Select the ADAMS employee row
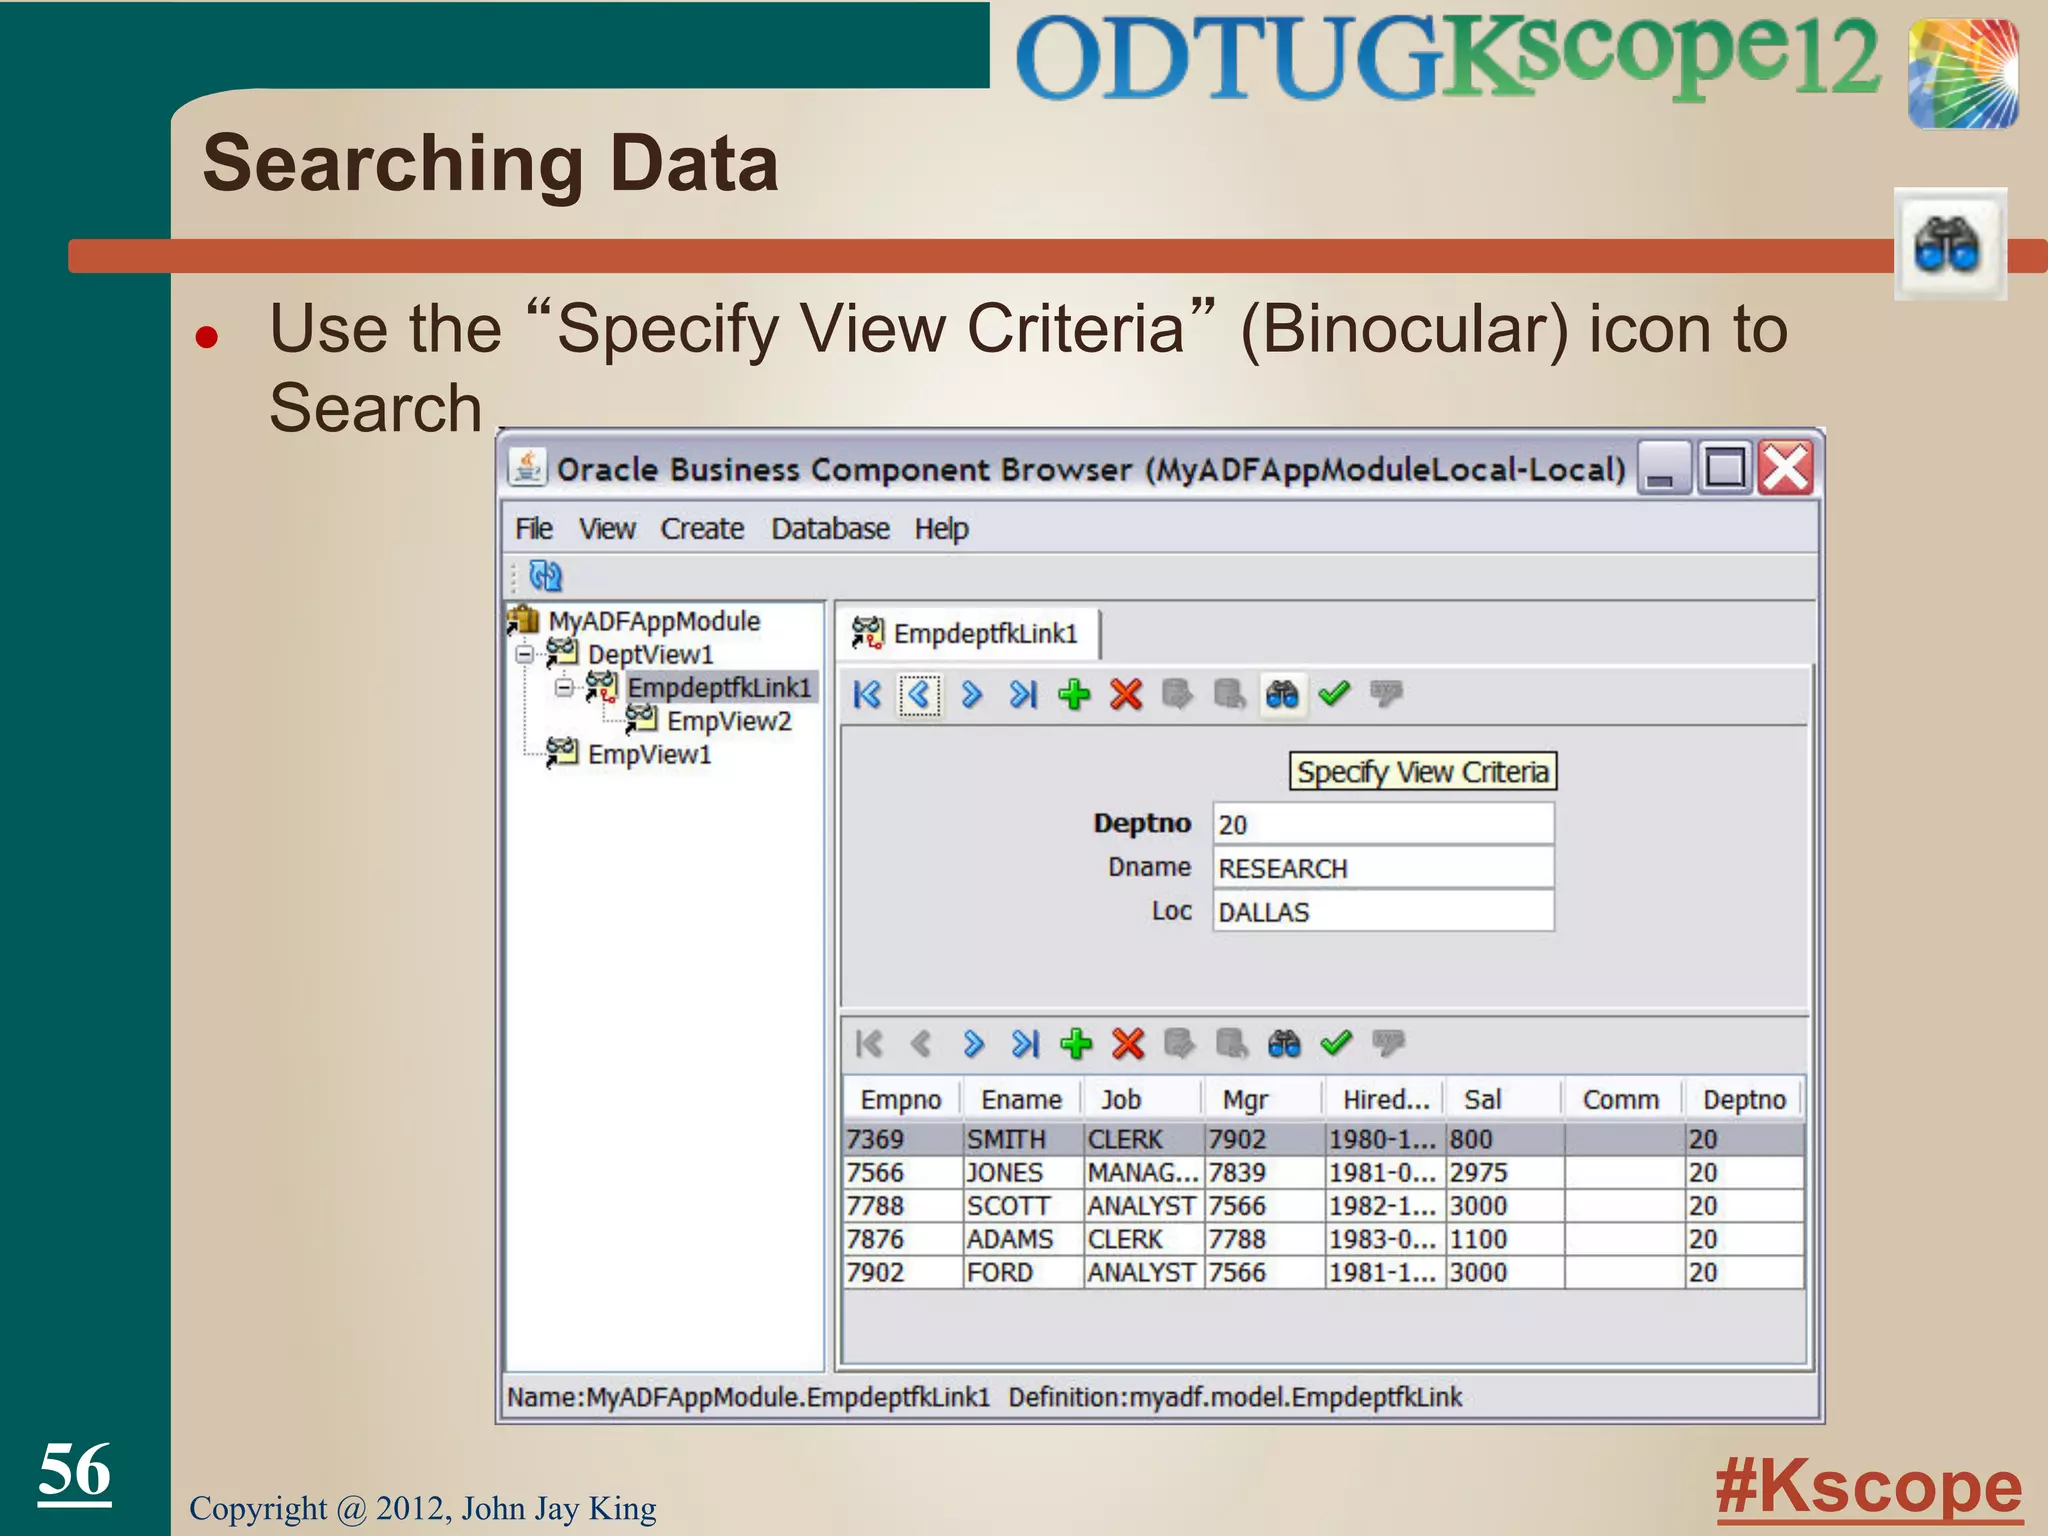 (x=1324, y=1239)
